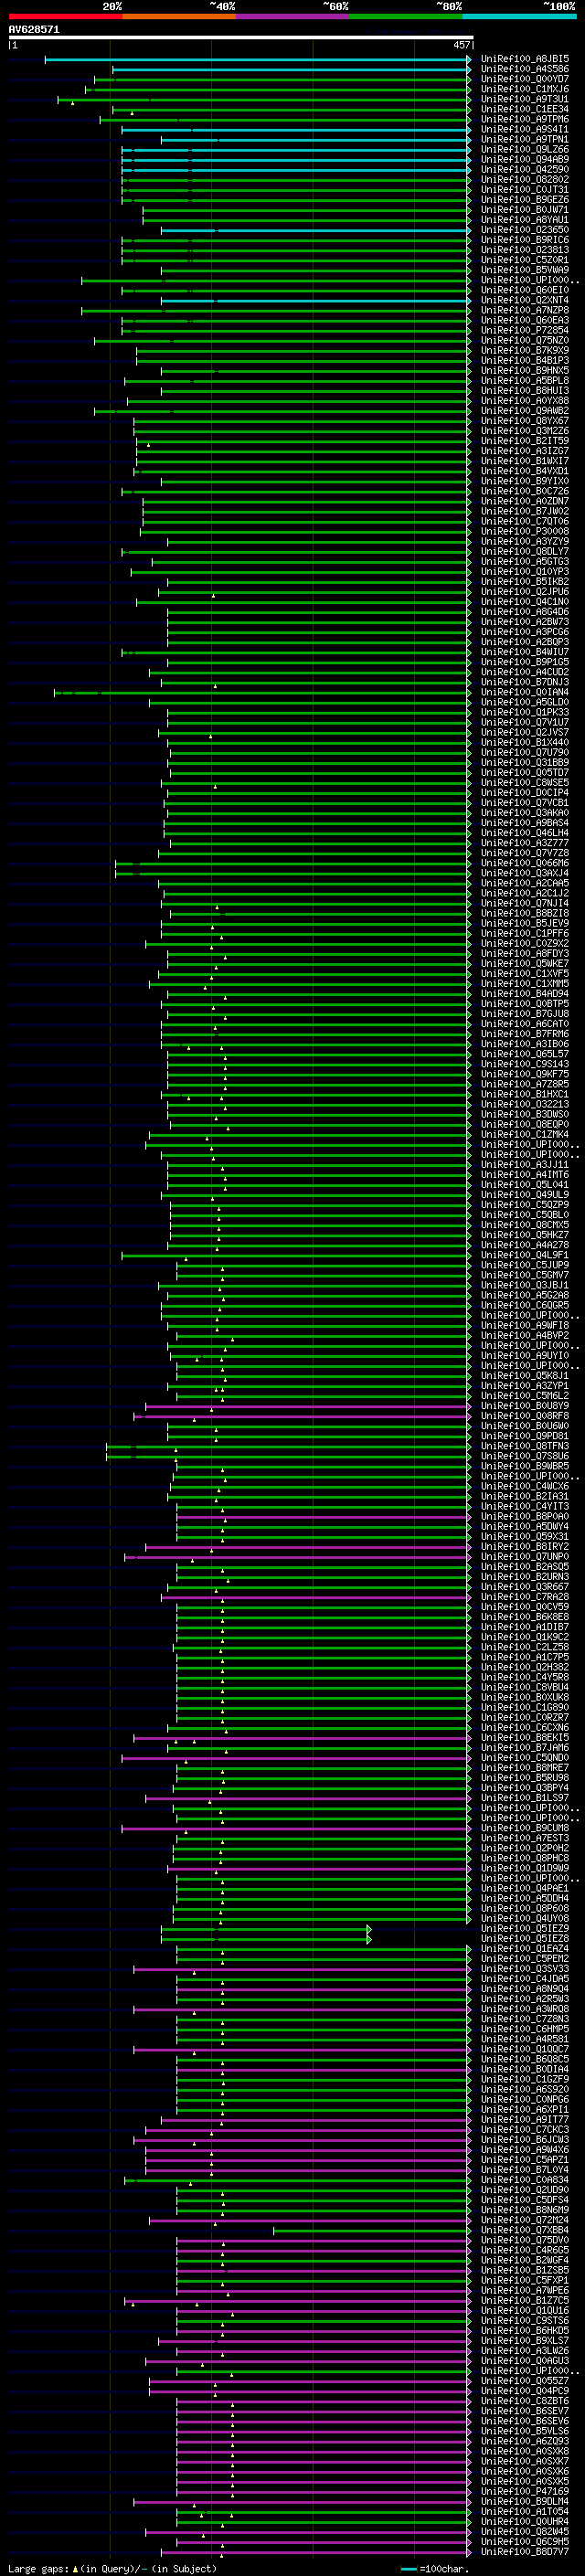This screenshot has width=585, height=2576.
Task: Open the UniRef100_A4S586 hit label
Action: coord(524,69)
